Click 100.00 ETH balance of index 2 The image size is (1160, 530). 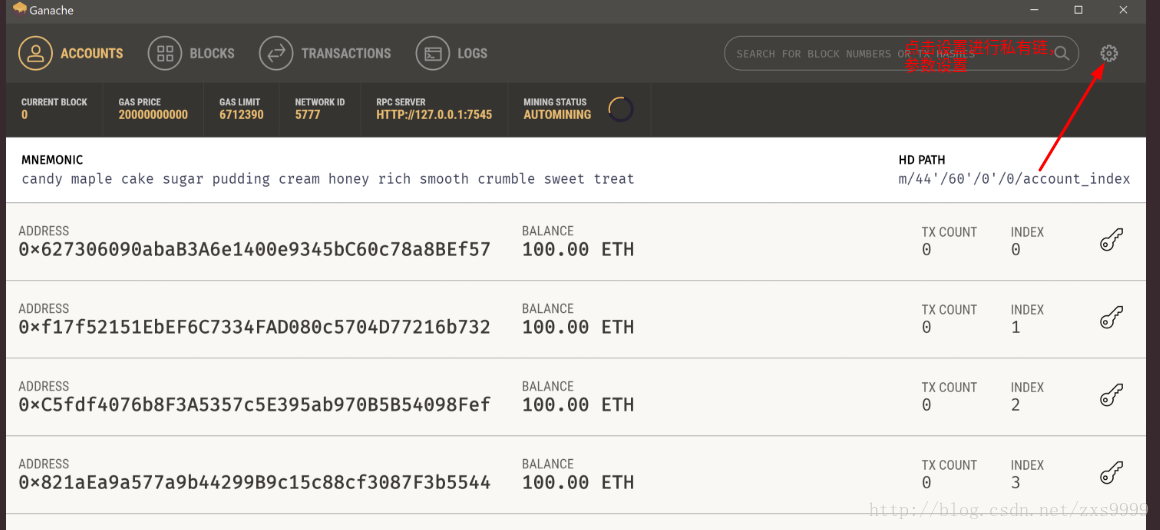(578, 405)
